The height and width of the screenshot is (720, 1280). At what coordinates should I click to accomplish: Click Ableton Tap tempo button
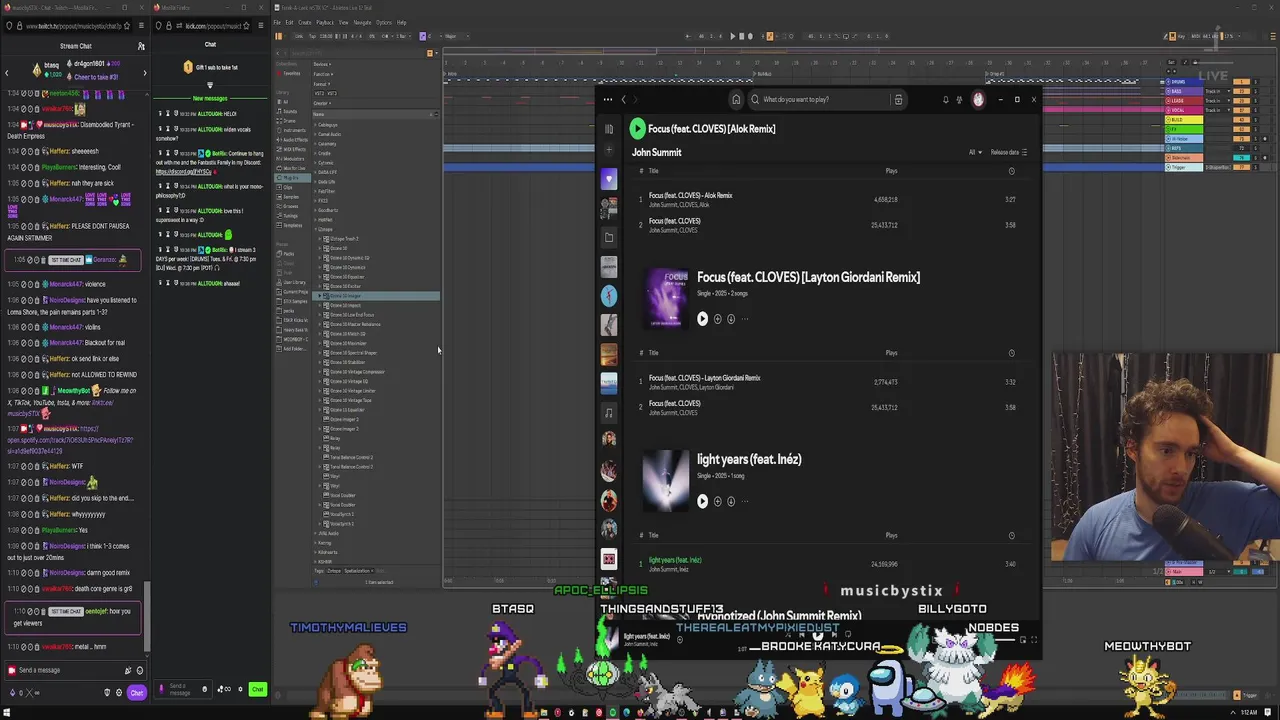313,36
